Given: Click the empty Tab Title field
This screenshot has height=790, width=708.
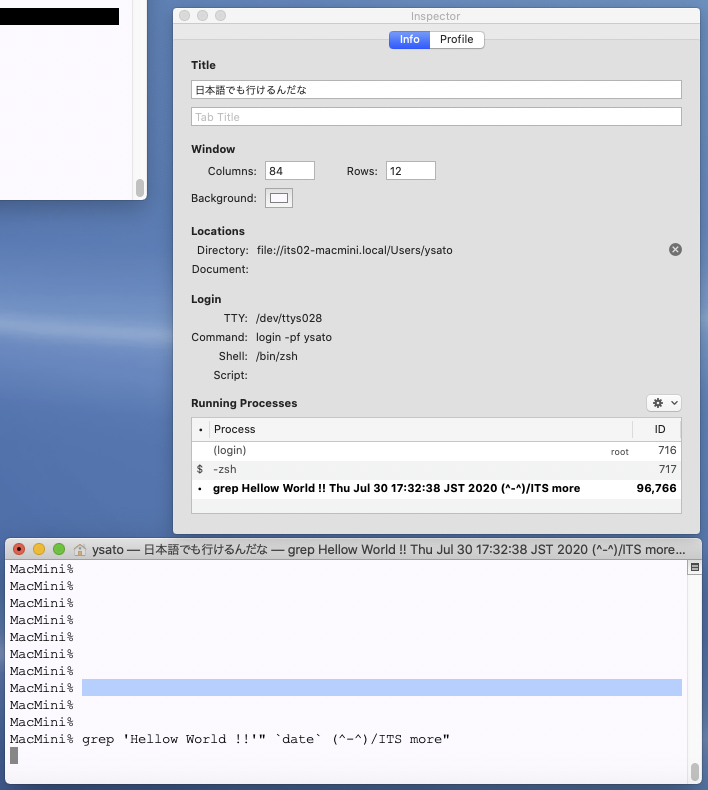Looking at the screenshot, I should 436,117.
